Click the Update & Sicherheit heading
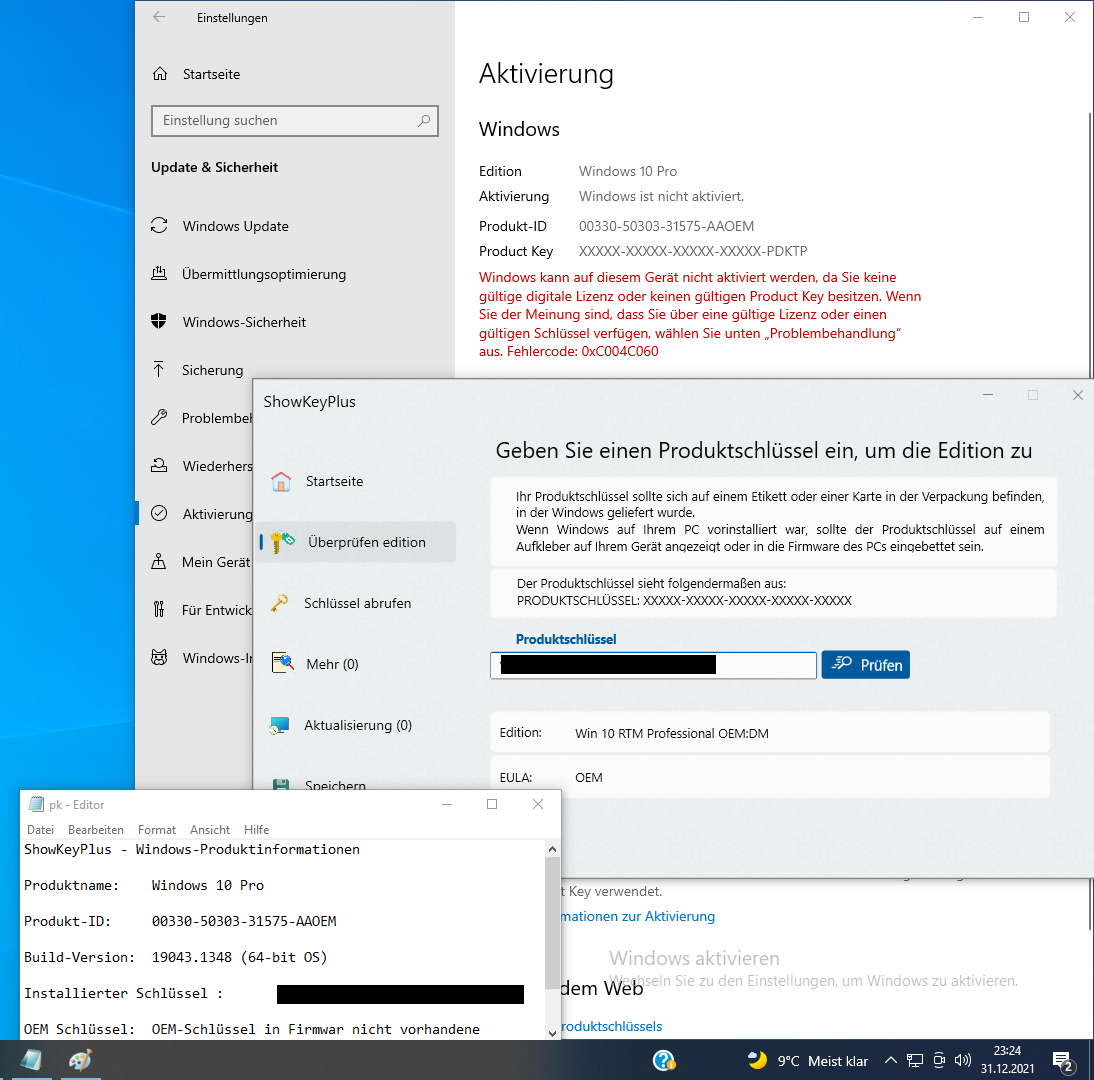 click(214, 167)
